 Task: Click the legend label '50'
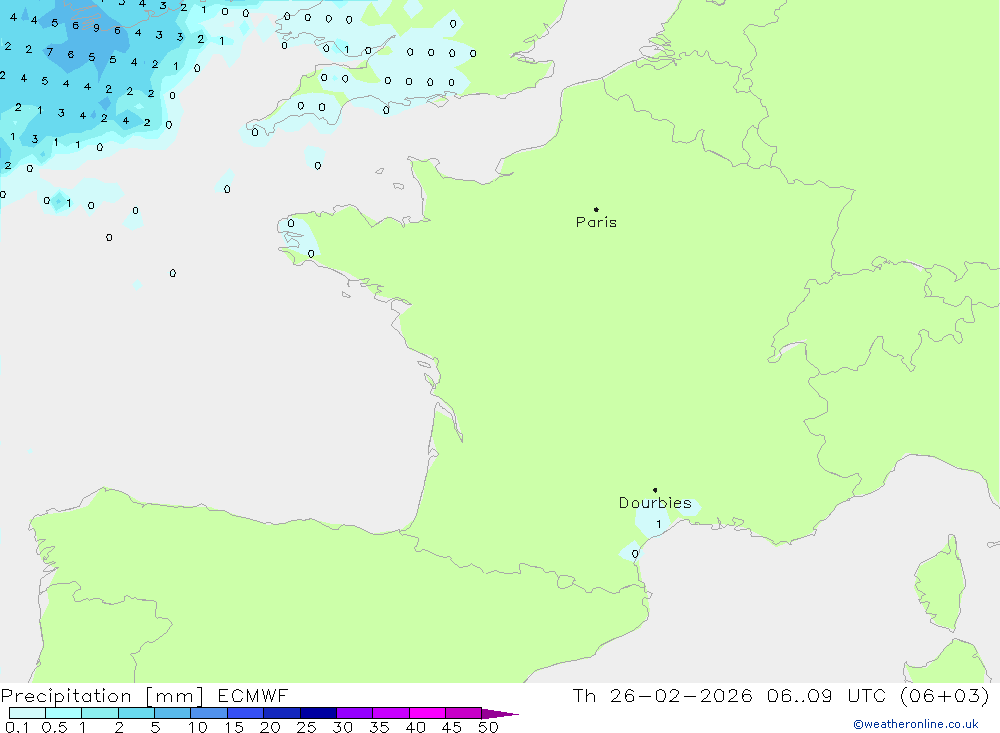(488, 727)
